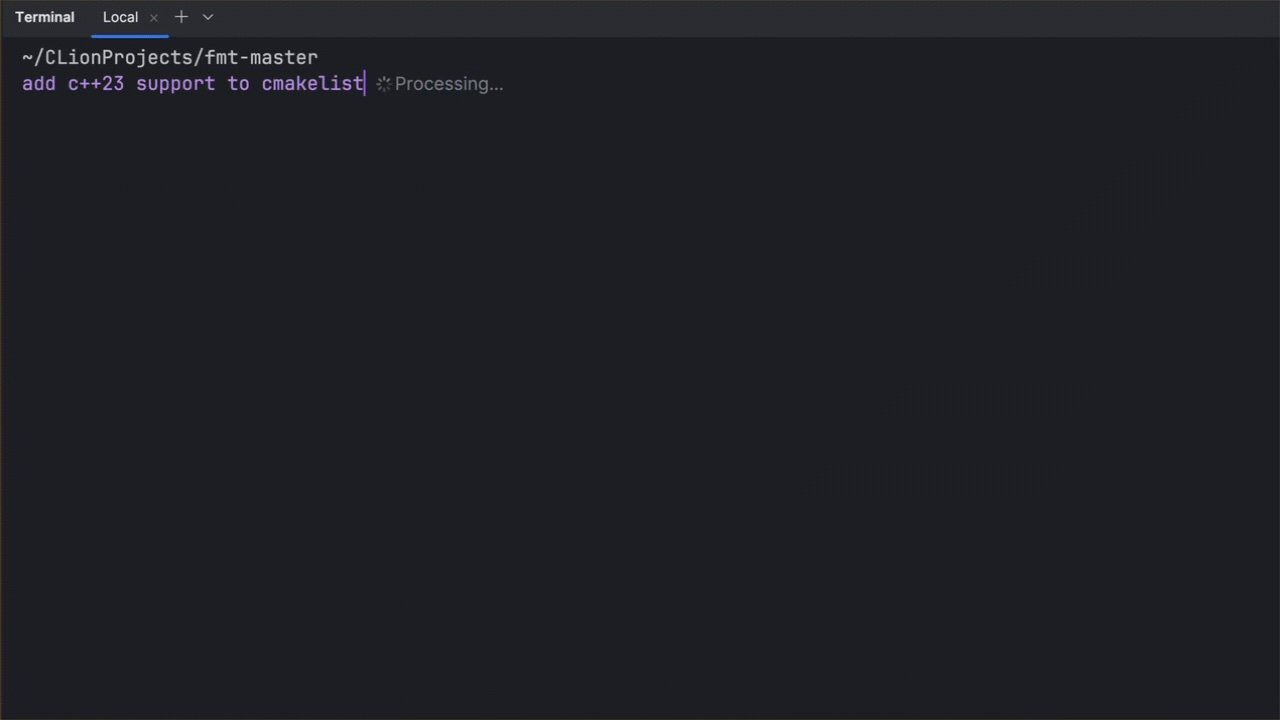Click "fmt-master" in the directory path

[x=262, y=58]
